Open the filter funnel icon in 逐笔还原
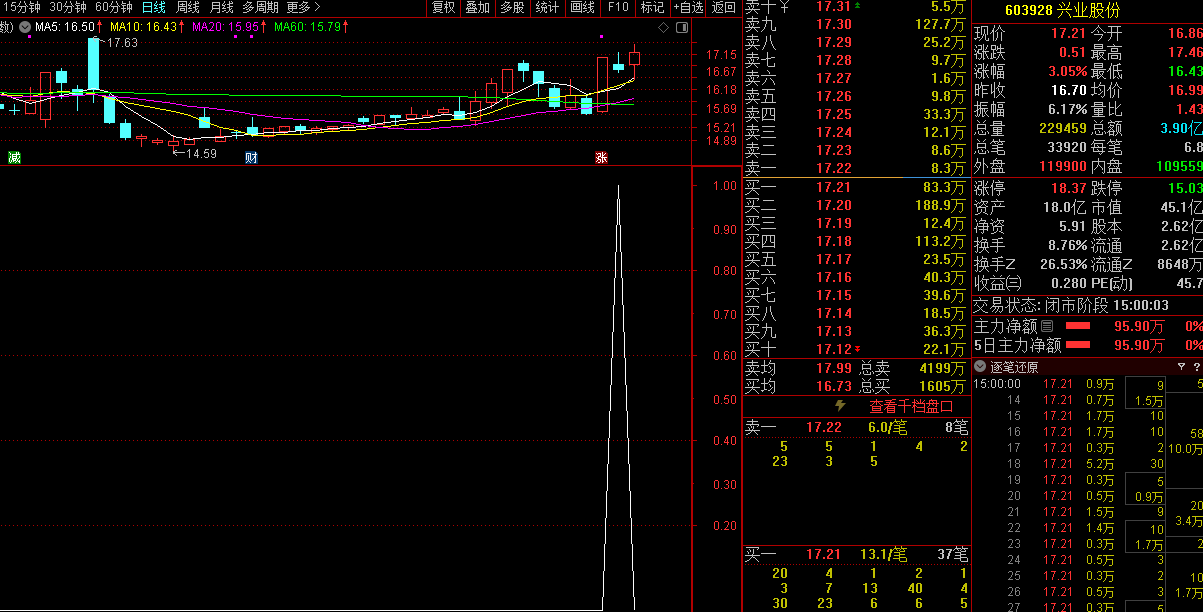 point(1181,366)
